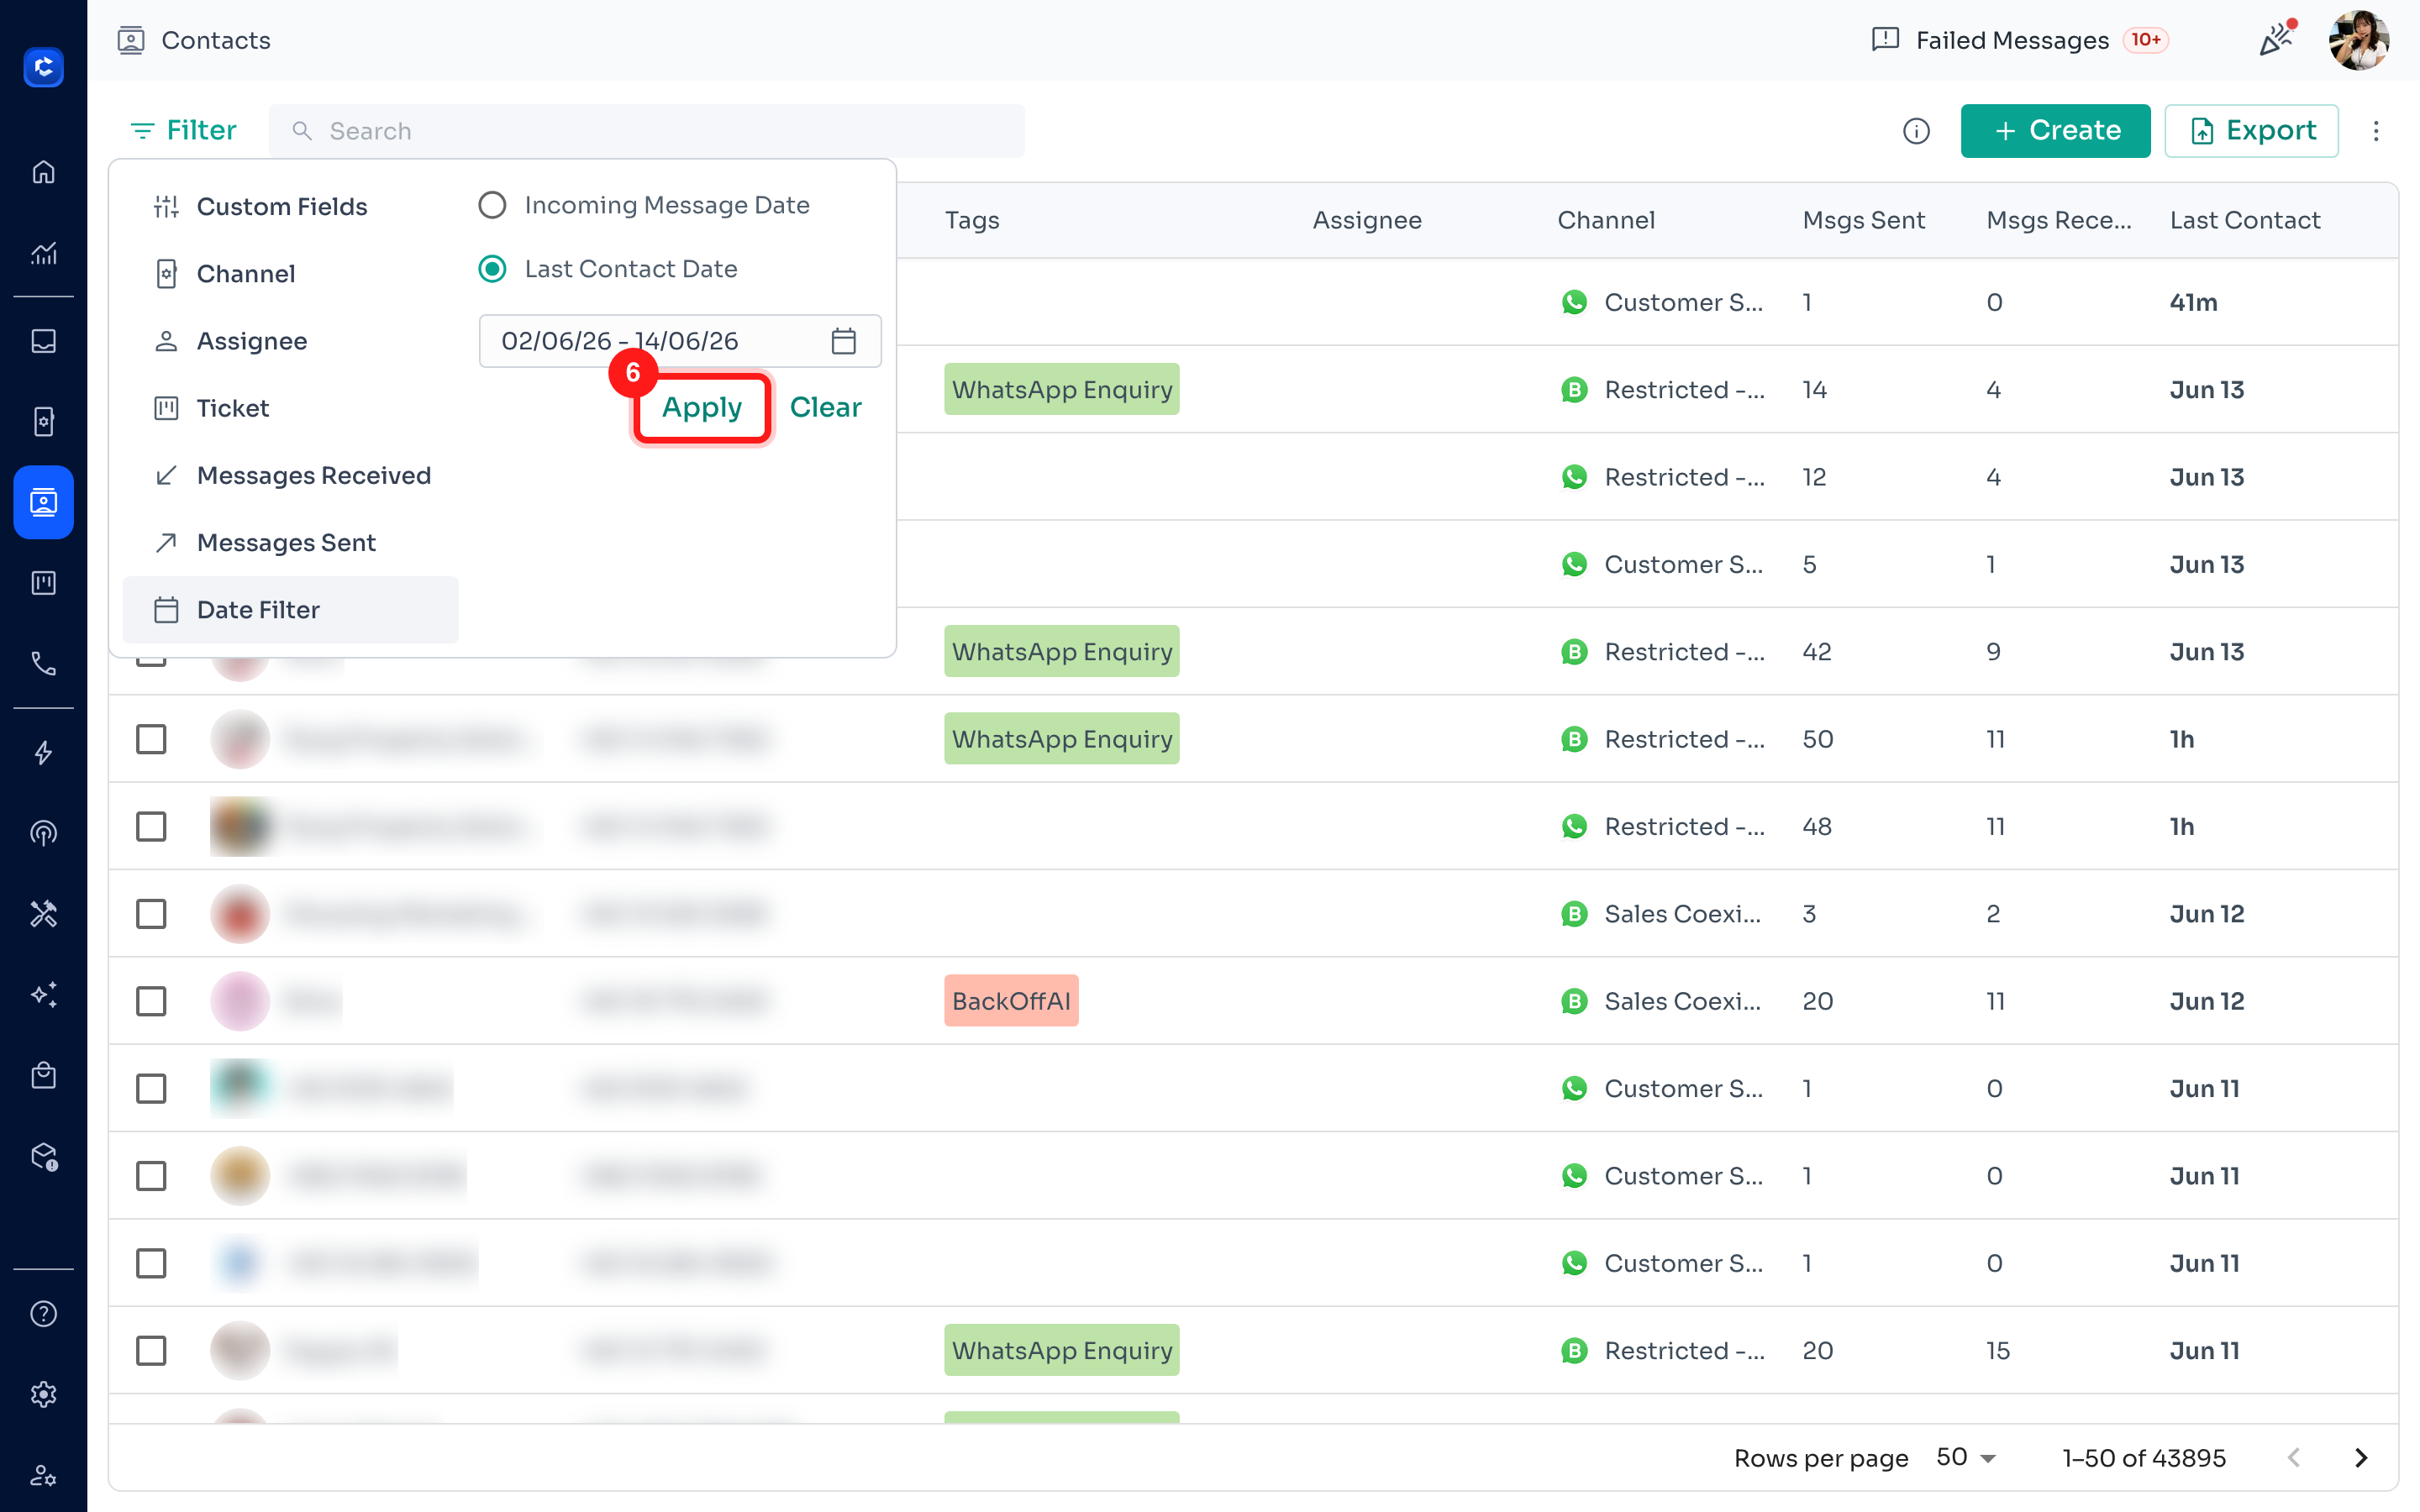Click the Last Contact column header
Viewport: 2420px width, 1512px height.
pyautogui.click(x=2244, y=220)
